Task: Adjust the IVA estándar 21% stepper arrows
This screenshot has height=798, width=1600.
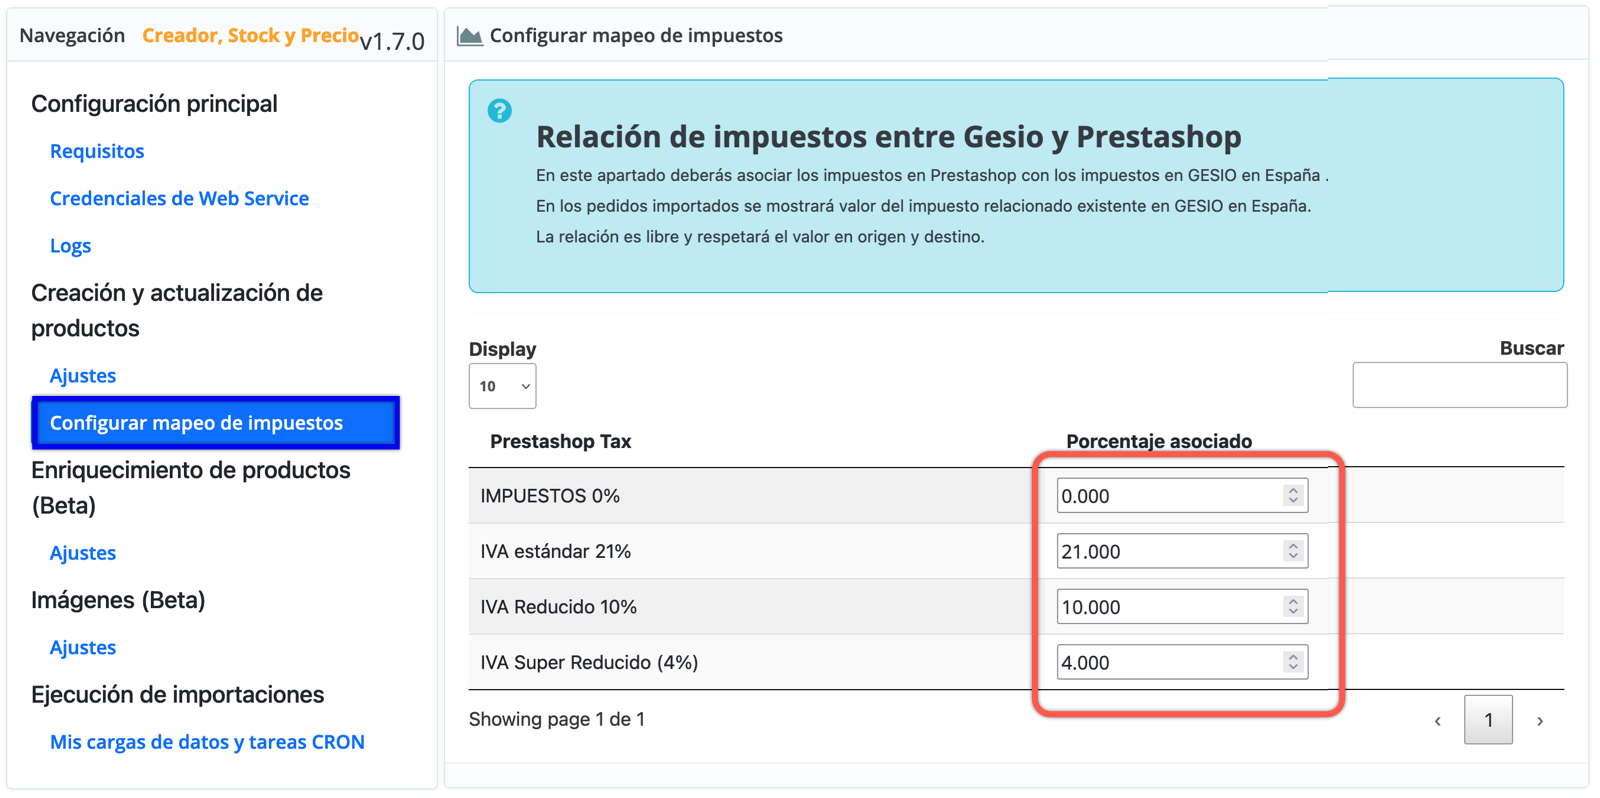Action: click(1293, 551)
